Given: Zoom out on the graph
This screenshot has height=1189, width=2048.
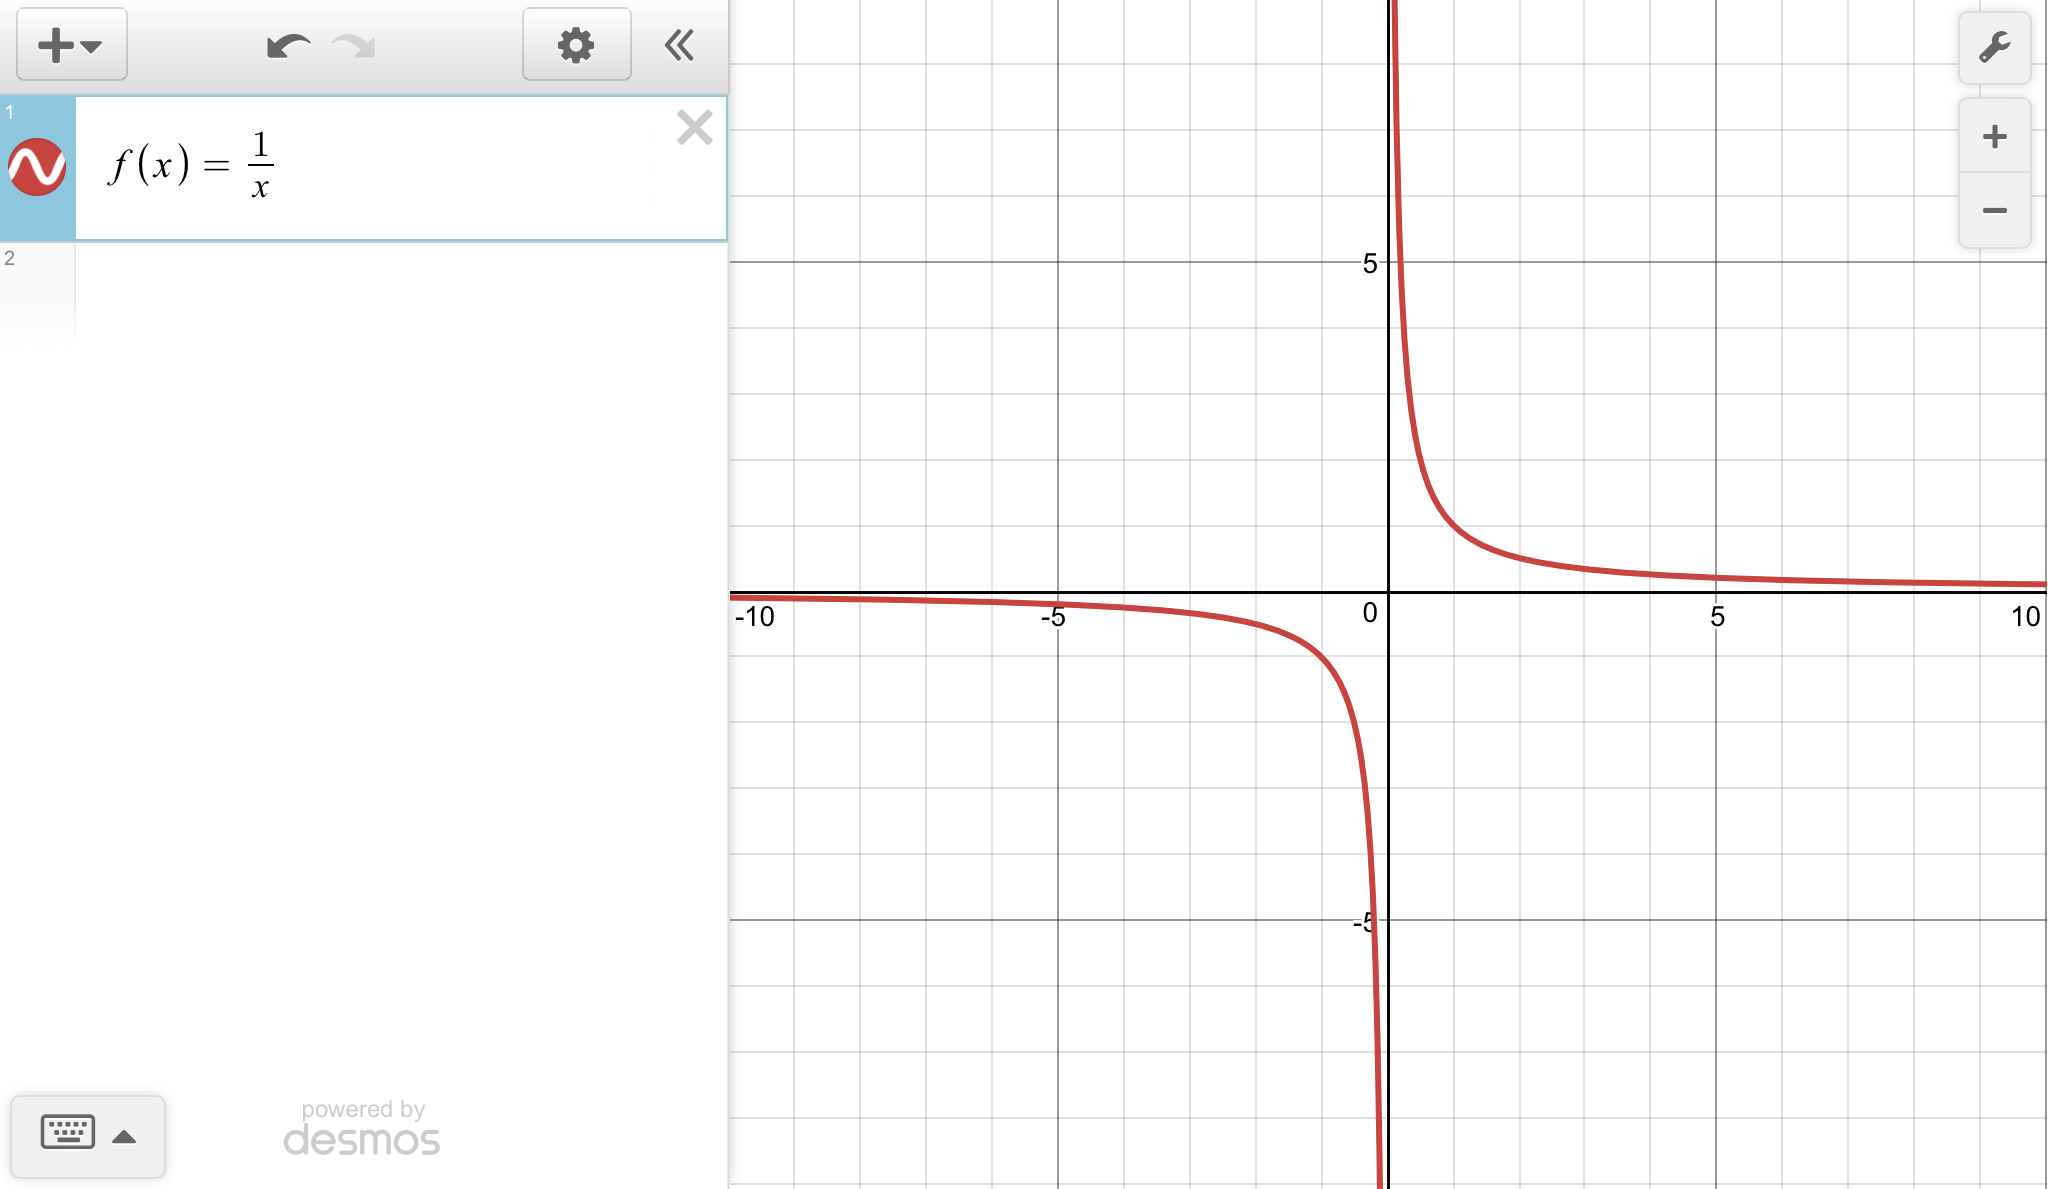Looking at the screenshot, I should click(x=1994, y=210).
